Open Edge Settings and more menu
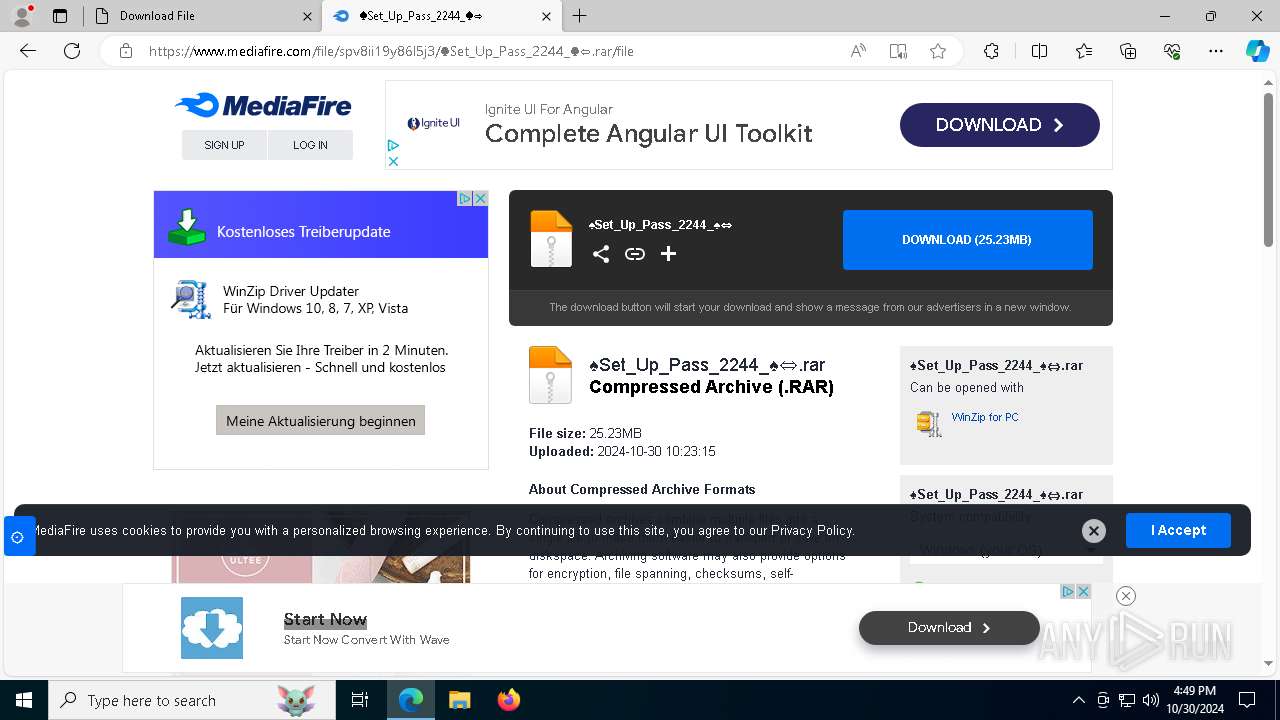This screenshot has height=720, width=1280. pyautogui.click(x=1216, y=51)
